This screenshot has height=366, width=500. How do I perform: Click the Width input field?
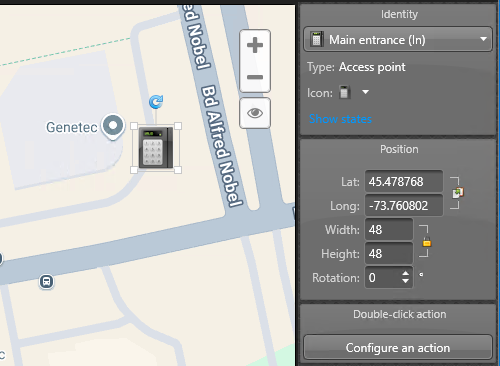[x=389, y=230]
